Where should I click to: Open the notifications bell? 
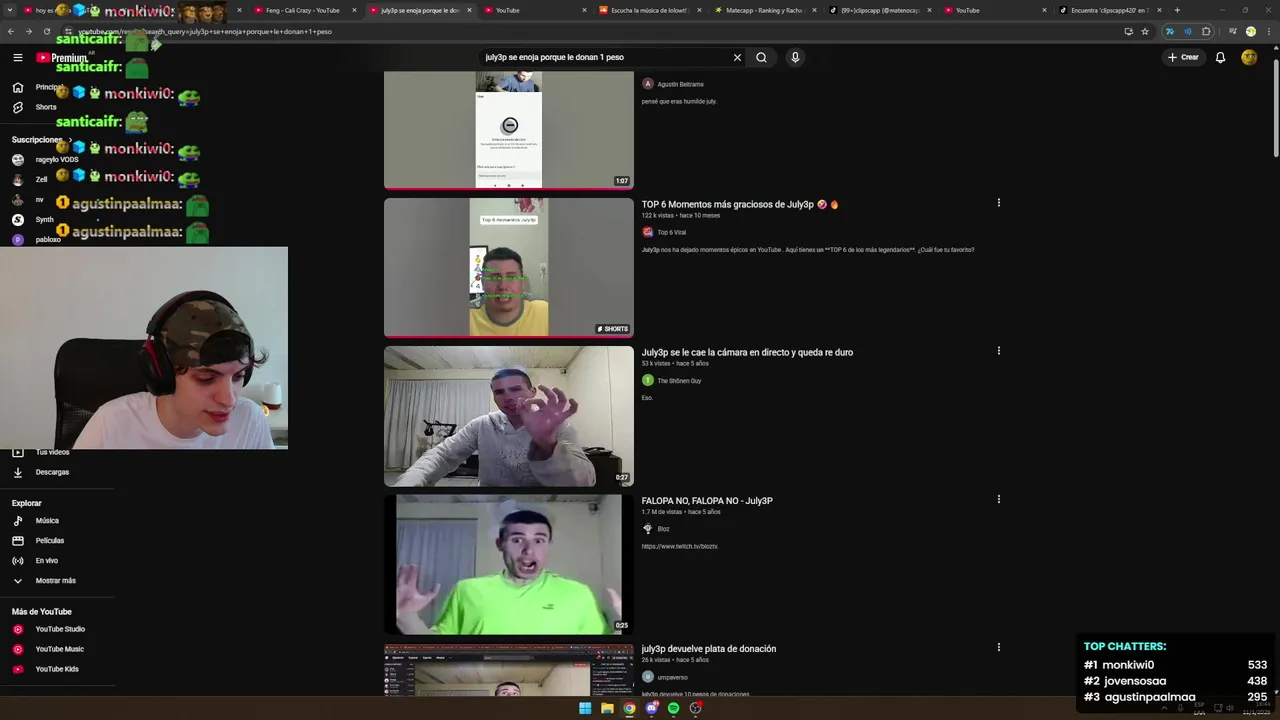pos(1220,57)
